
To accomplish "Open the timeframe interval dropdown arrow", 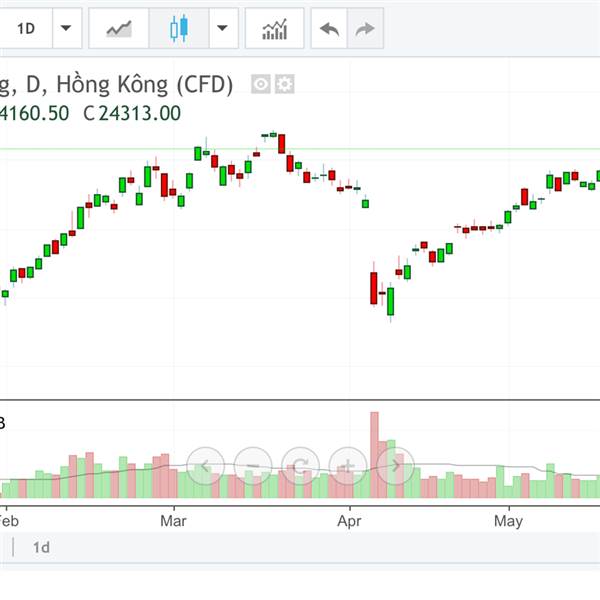I will [x=67, y=28].
